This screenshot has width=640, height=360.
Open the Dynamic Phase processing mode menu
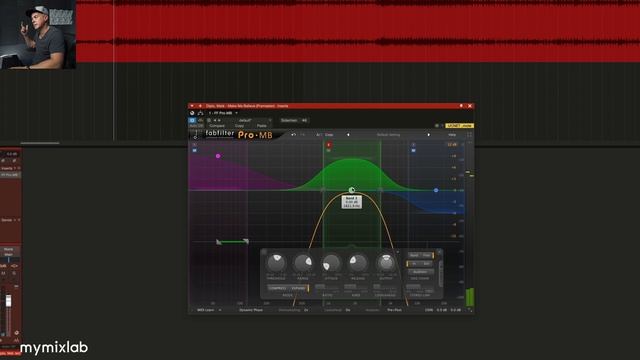[x=251, y=310]
